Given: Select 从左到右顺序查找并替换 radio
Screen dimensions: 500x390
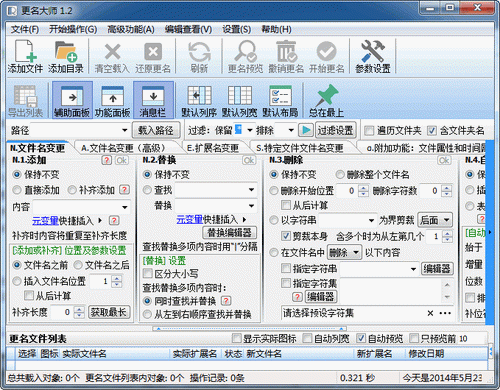Looking at the screenshot, I should [x=147, y=314].
